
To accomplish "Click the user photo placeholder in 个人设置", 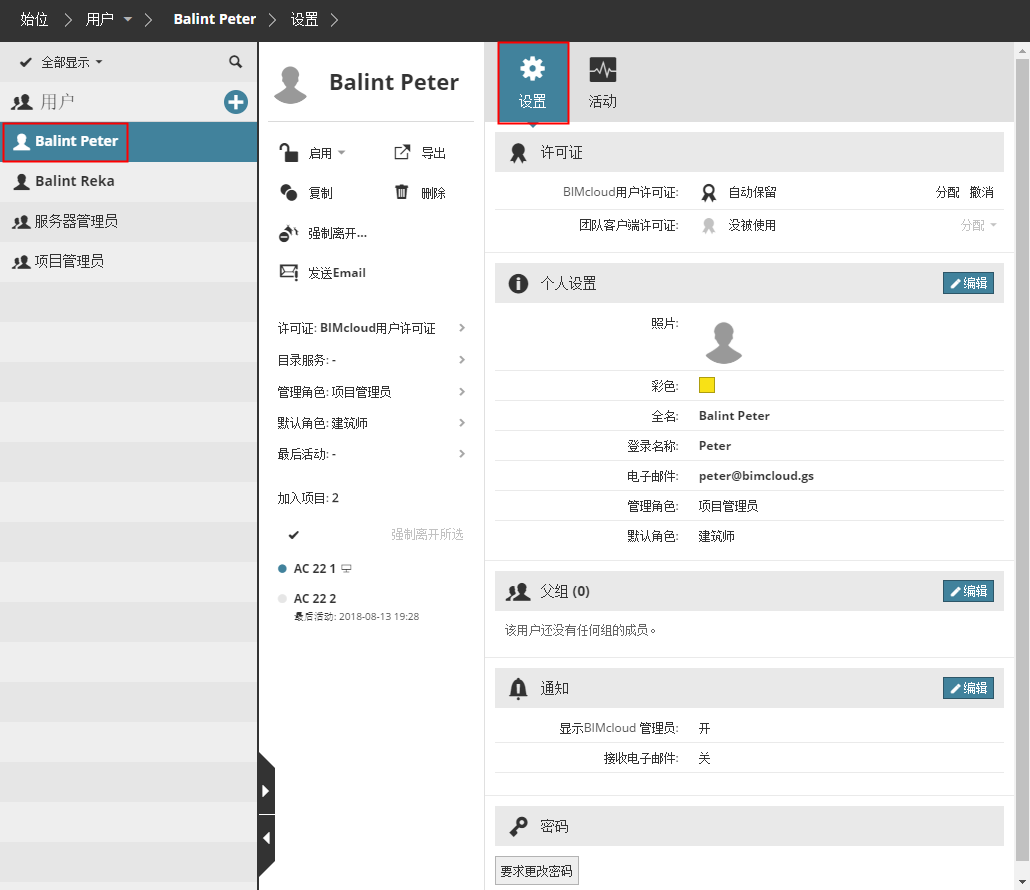I will tap(723, 342).
